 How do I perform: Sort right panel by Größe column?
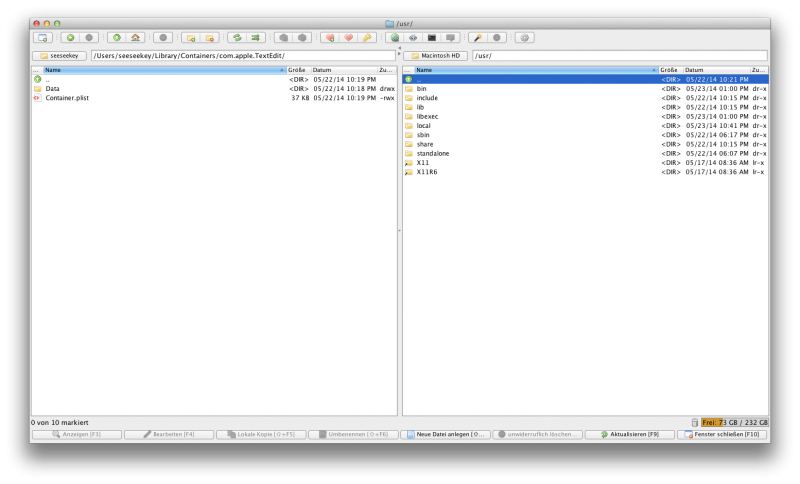tap(670, 70)
